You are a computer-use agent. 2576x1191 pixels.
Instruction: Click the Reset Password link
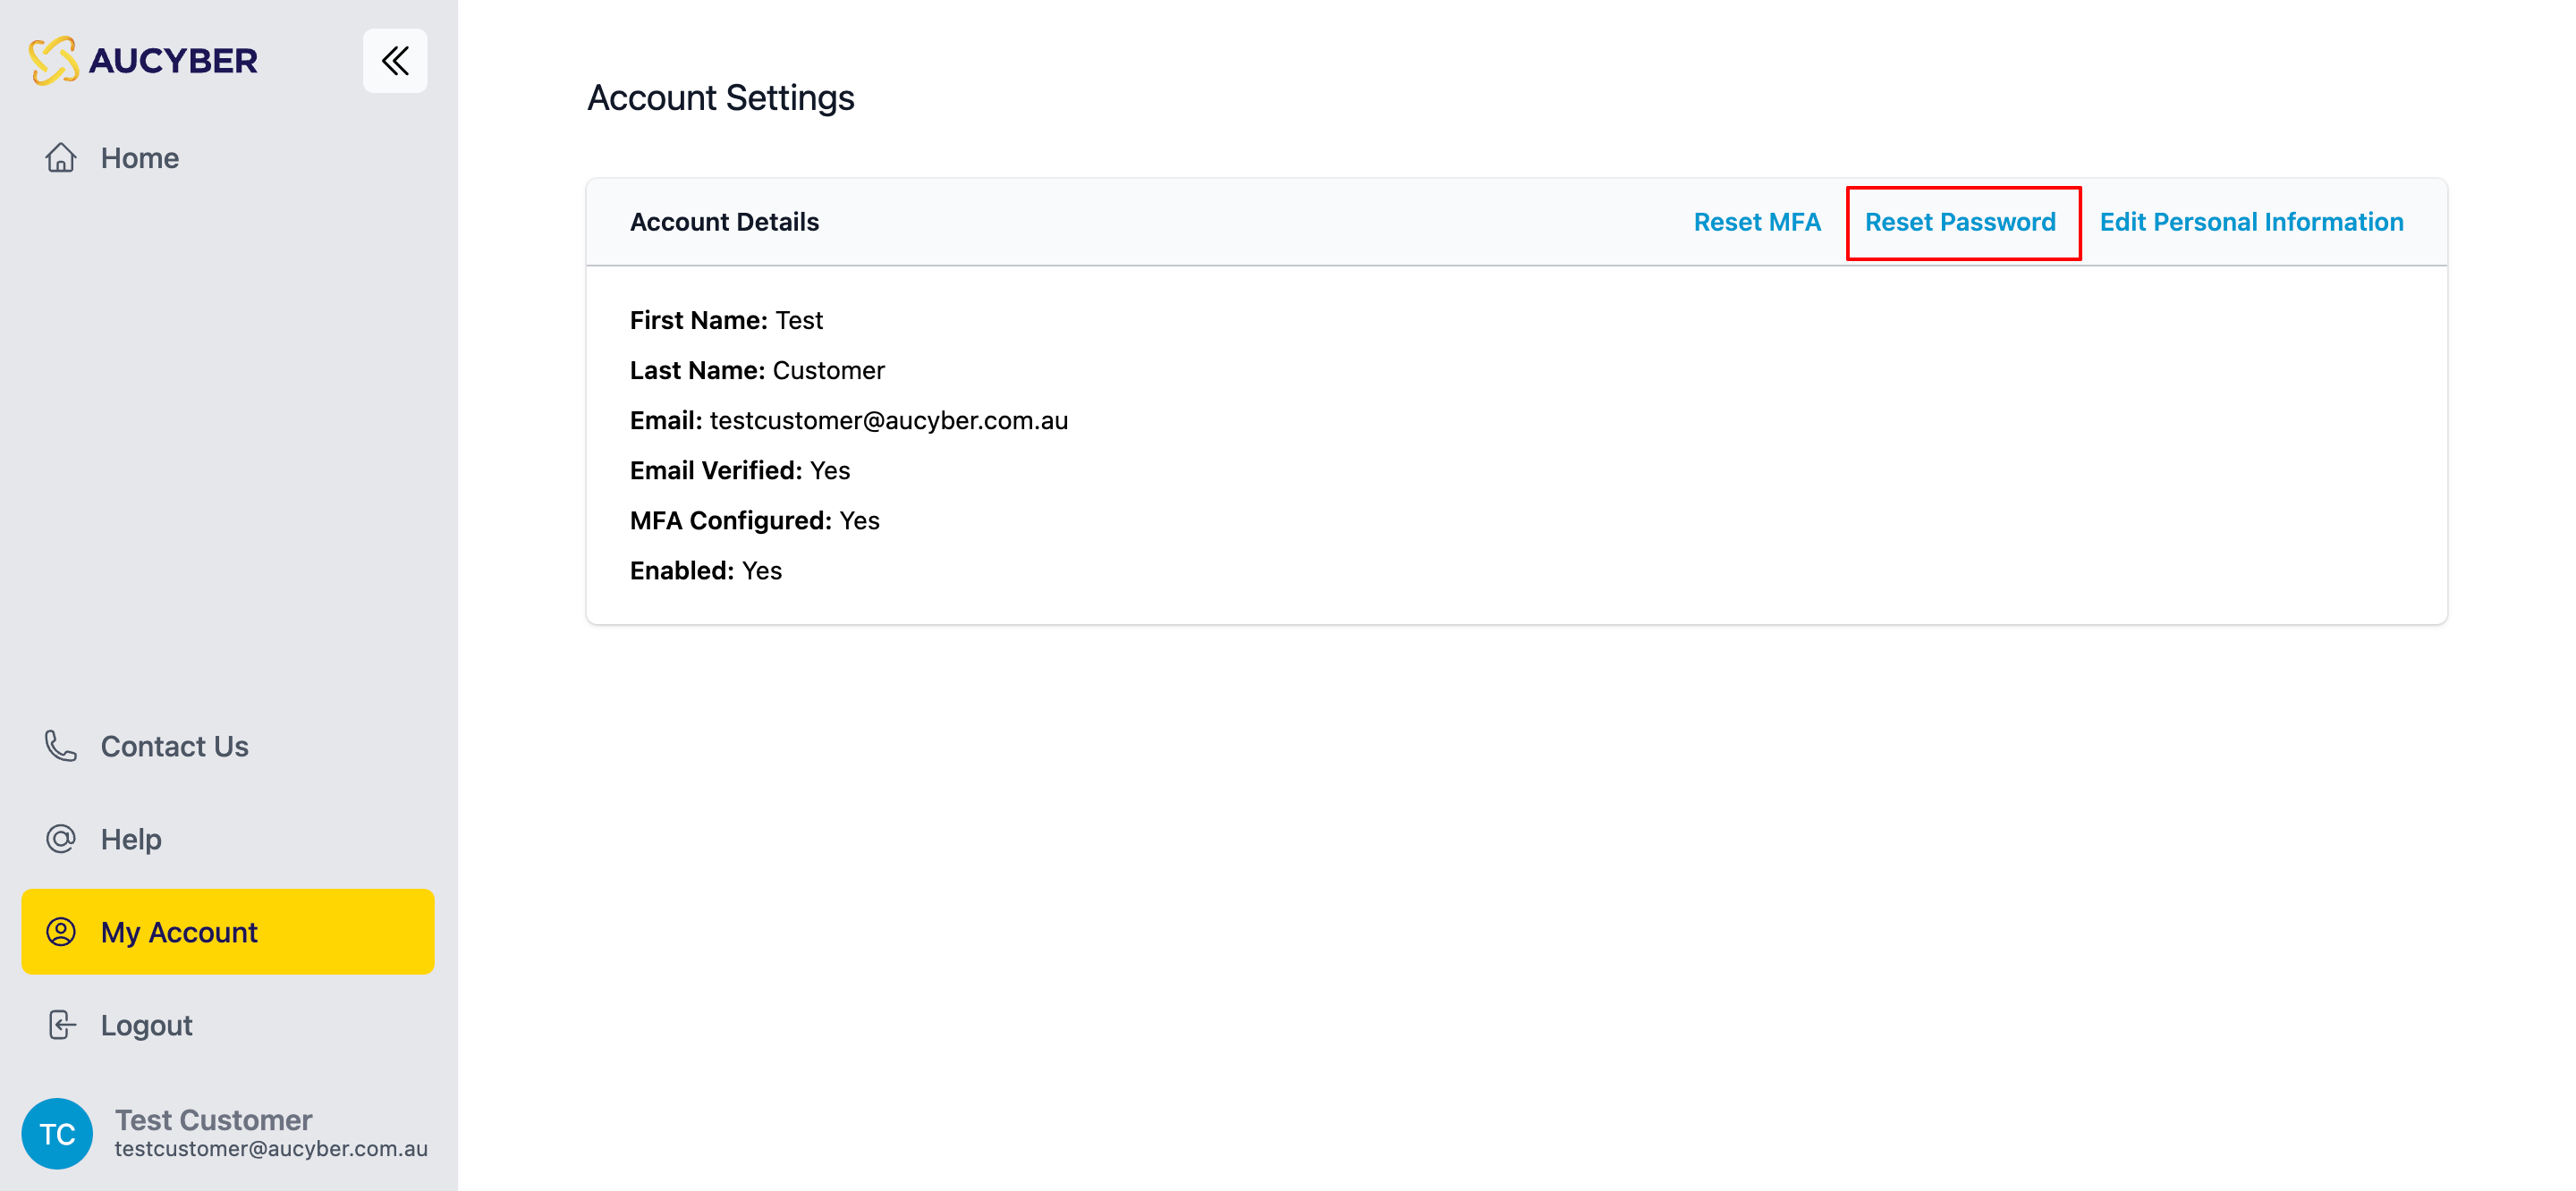click(1959, 222)
